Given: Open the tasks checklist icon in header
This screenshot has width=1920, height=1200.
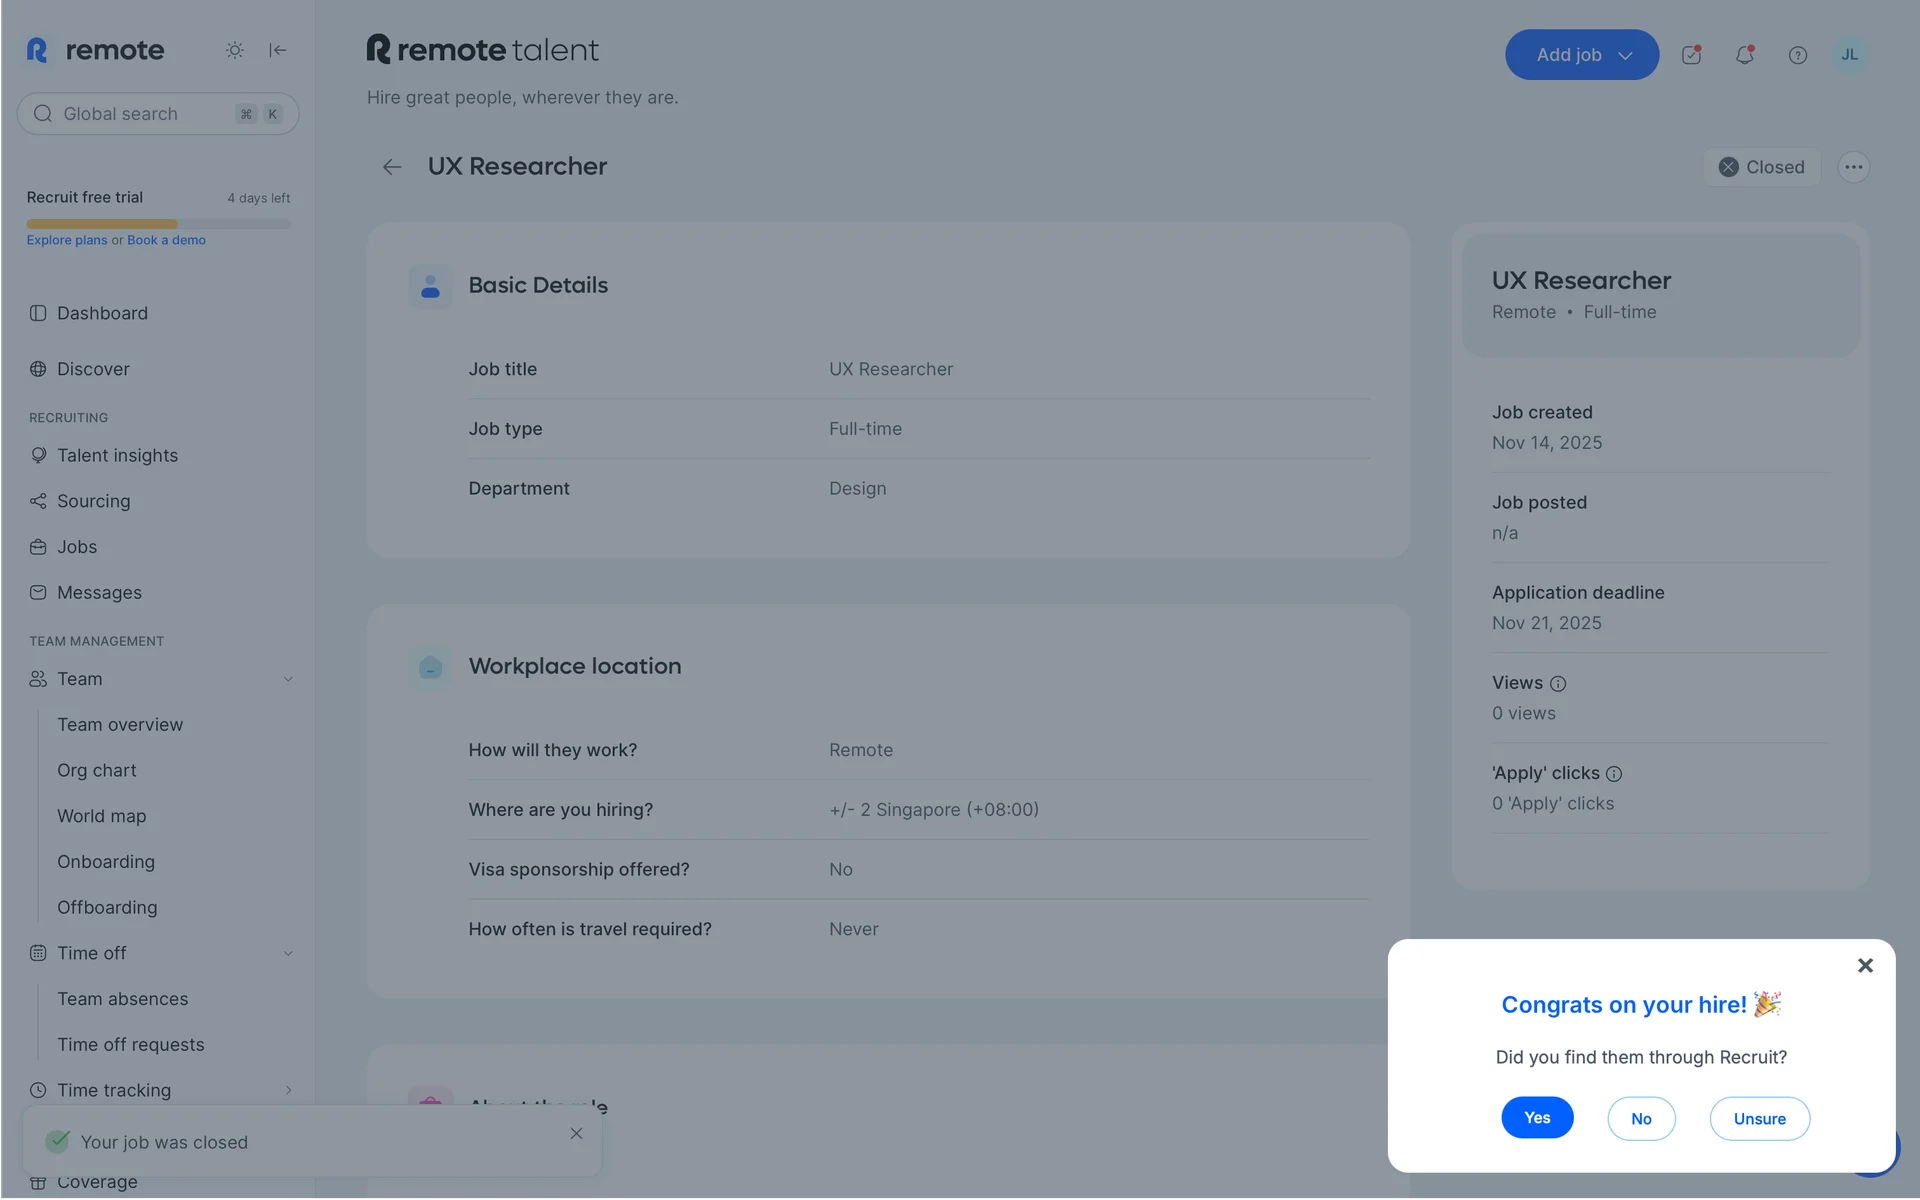Looking at the screenshot, I should coord(1691,55).
